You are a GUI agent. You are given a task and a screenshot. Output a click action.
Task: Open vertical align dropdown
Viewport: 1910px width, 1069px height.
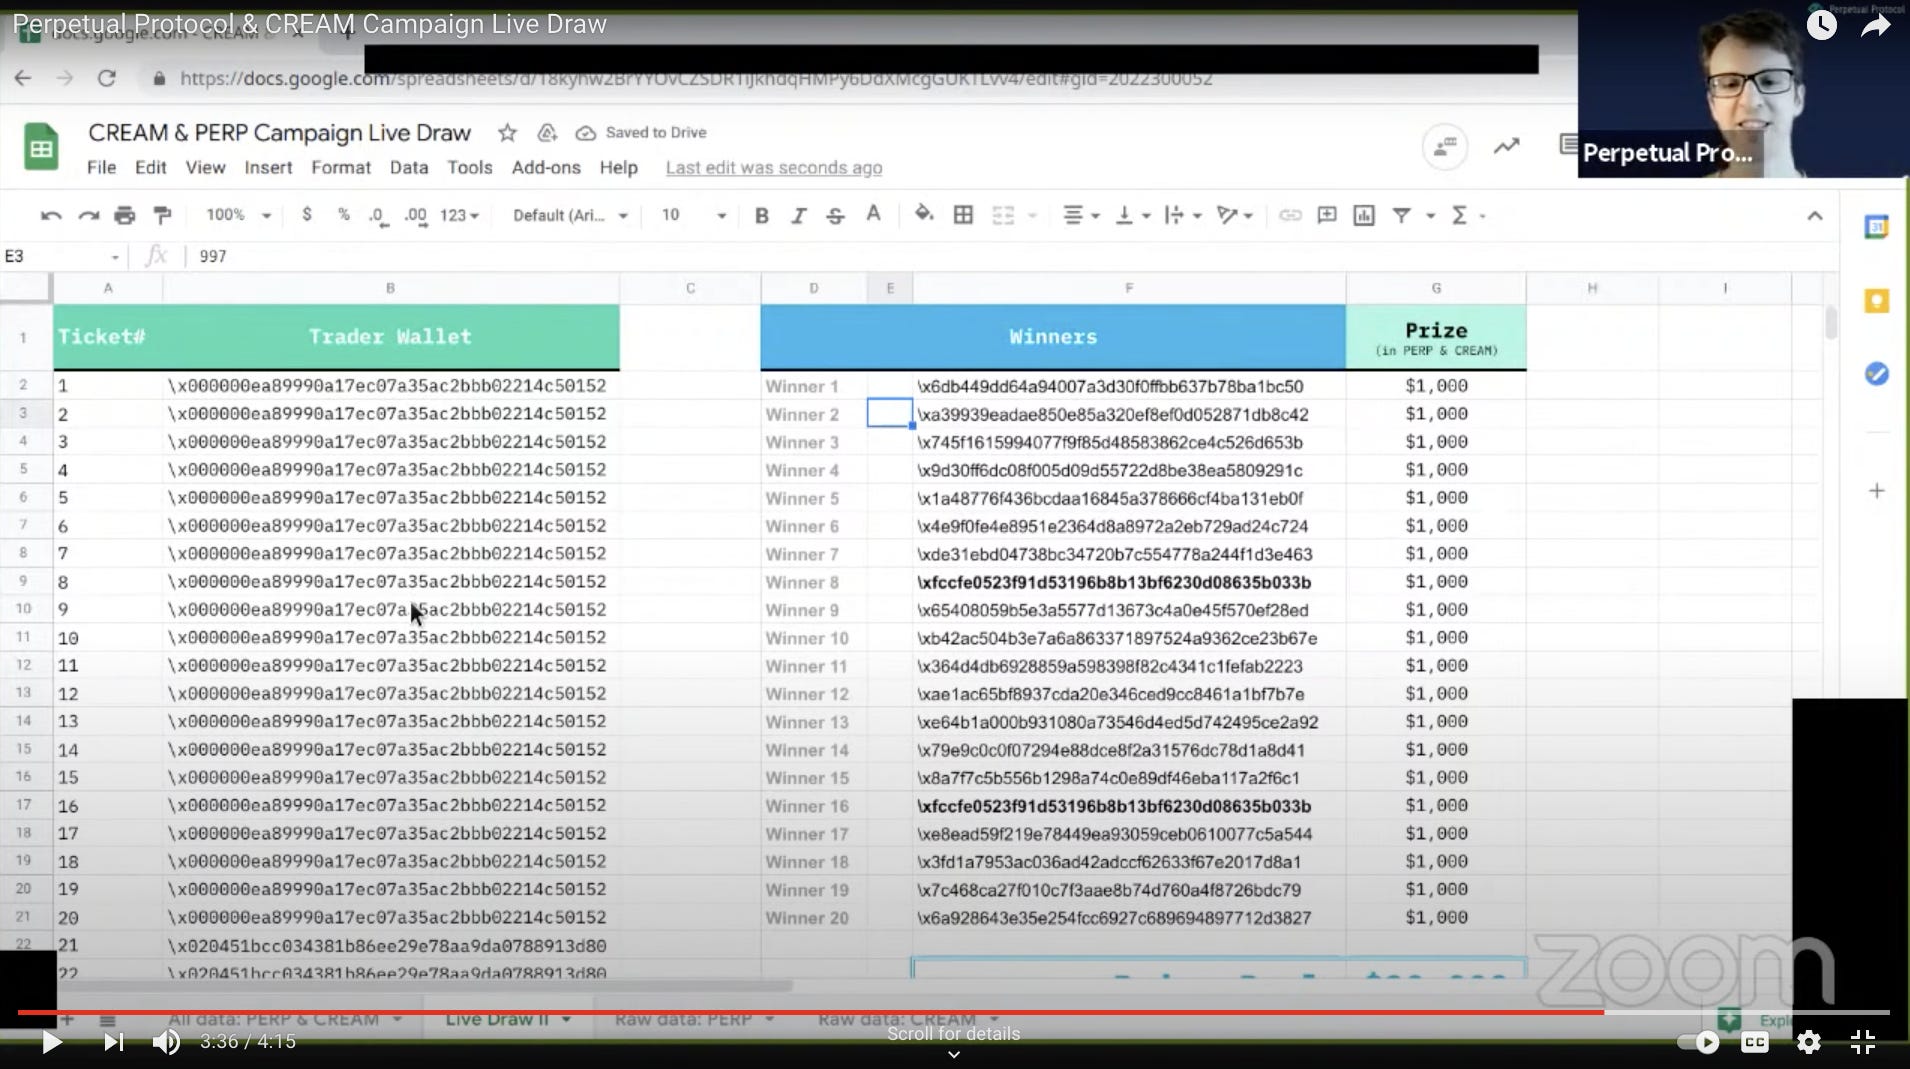pos(1133,215)
